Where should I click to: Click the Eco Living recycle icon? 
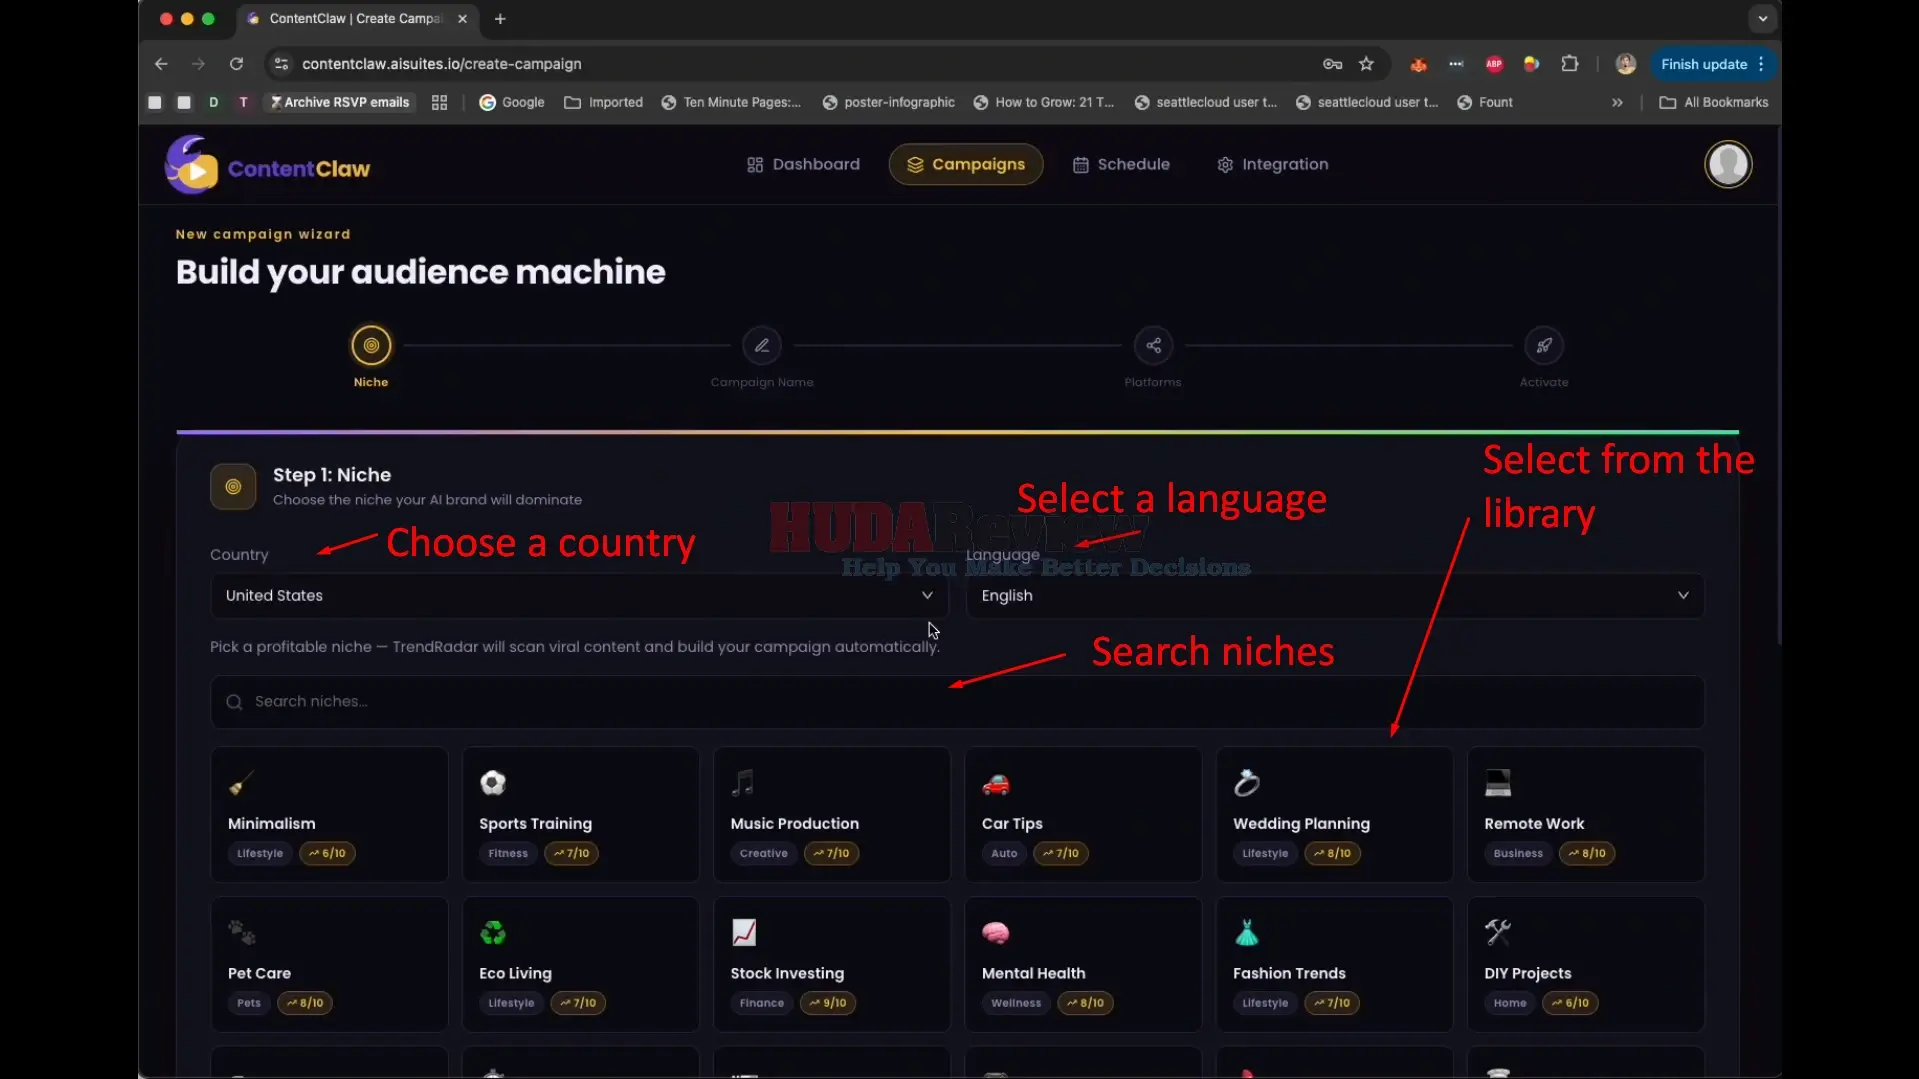coord(493,932)
